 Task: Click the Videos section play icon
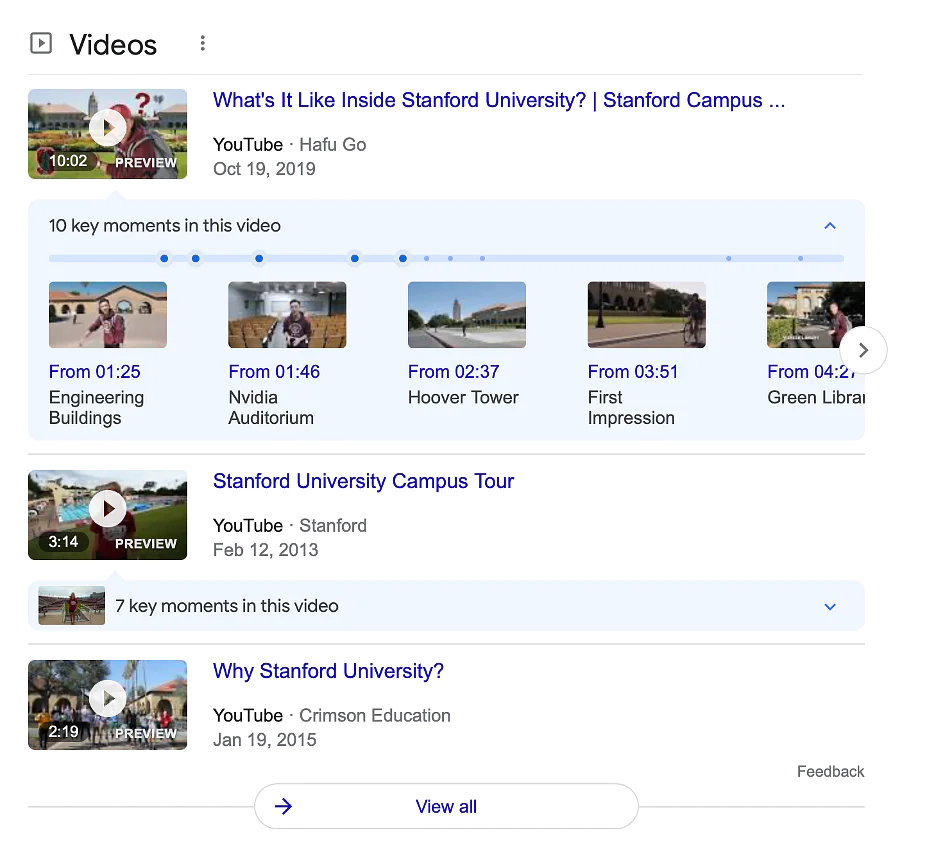tap(41, 44)
